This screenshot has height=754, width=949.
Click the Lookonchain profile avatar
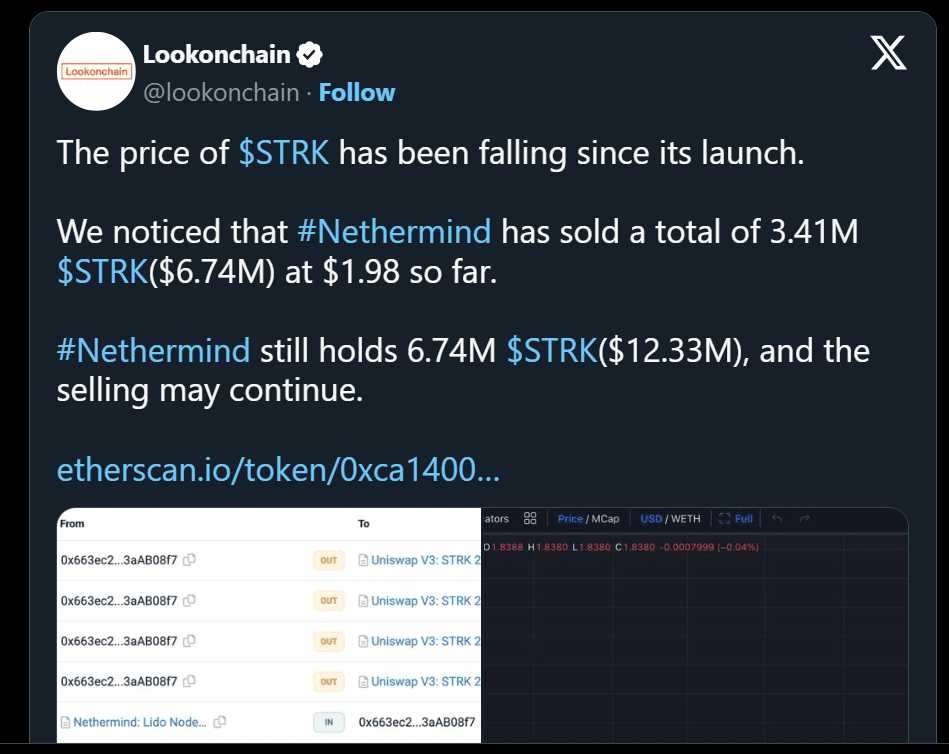pyautogui.click(x=95, y=71)
